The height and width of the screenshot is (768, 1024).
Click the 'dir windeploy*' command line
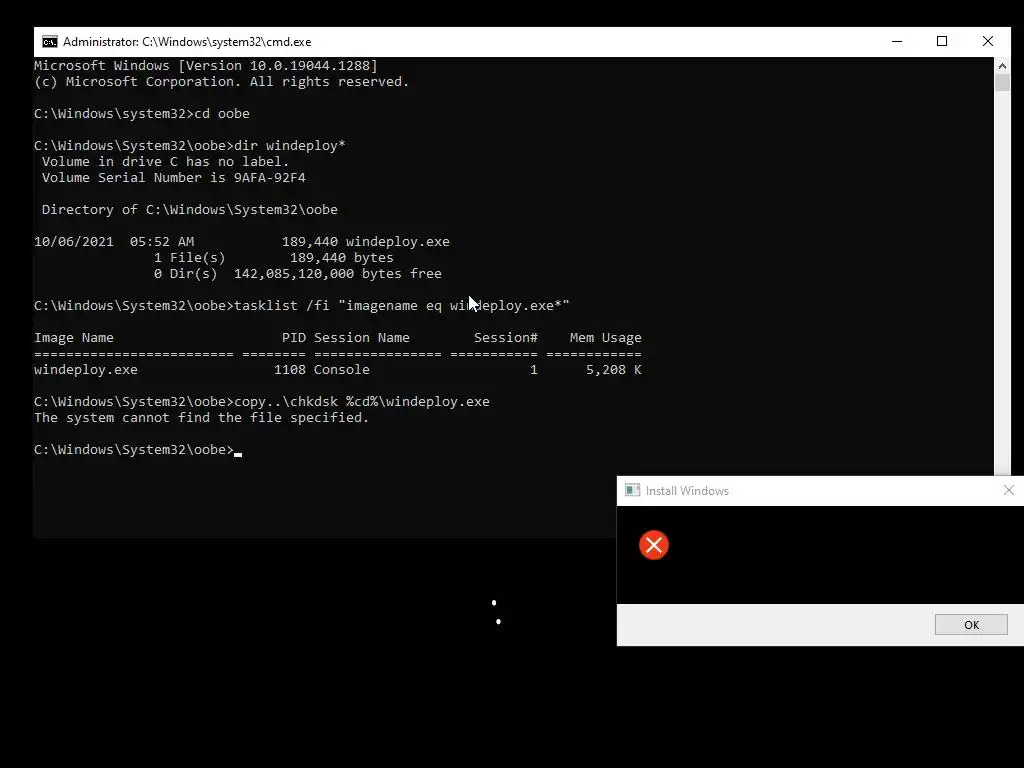coord(189,146)
